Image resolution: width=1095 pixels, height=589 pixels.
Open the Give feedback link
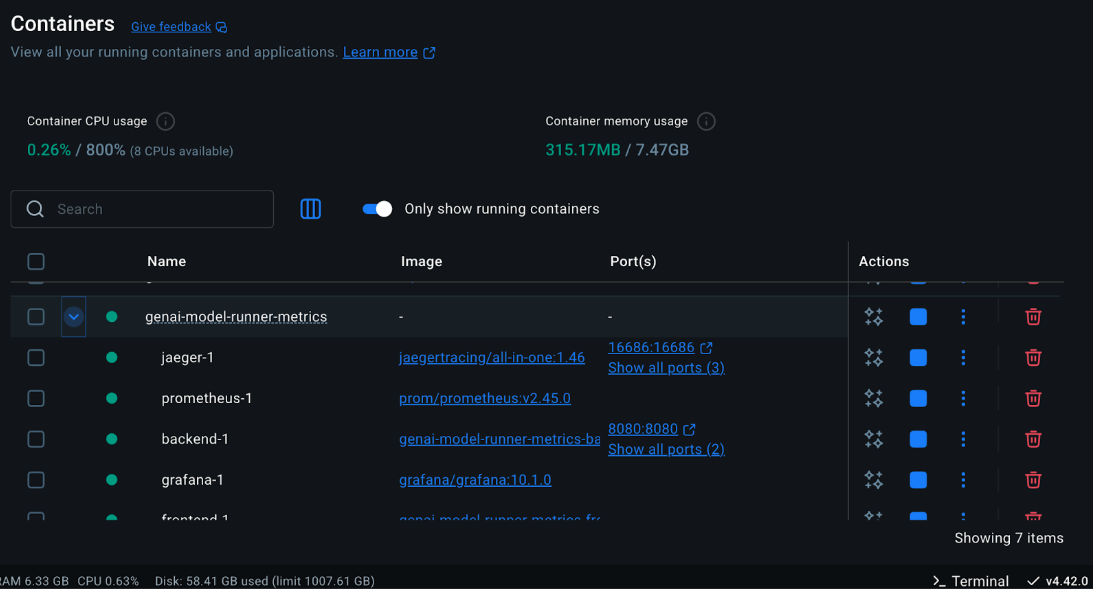[x=171, y=27]
